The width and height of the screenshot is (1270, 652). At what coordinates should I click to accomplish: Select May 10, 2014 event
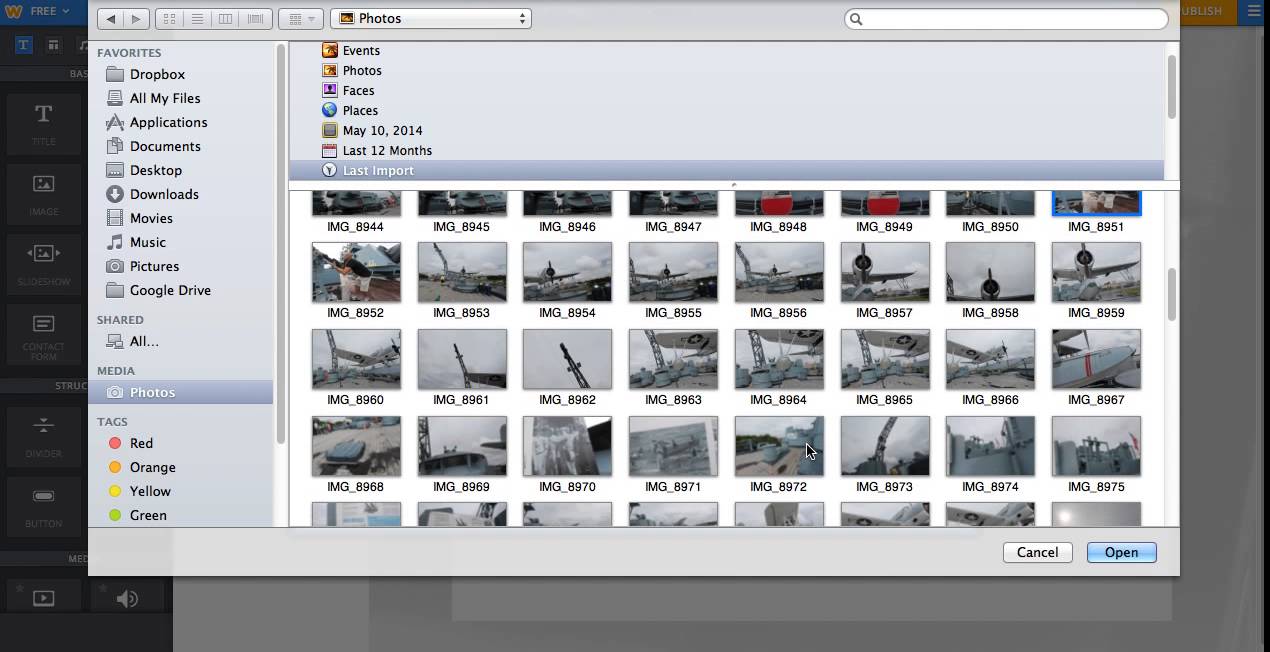382,130
